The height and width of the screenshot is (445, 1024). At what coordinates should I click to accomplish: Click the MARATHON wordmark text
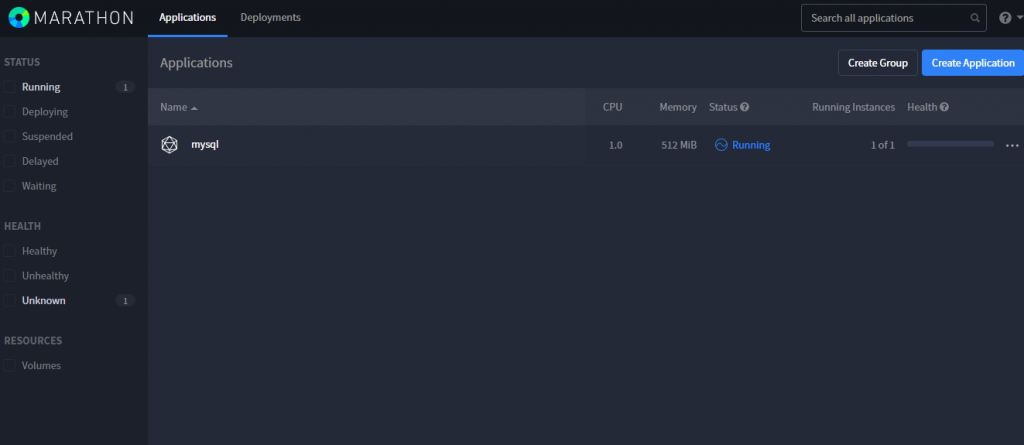[84, 18]
